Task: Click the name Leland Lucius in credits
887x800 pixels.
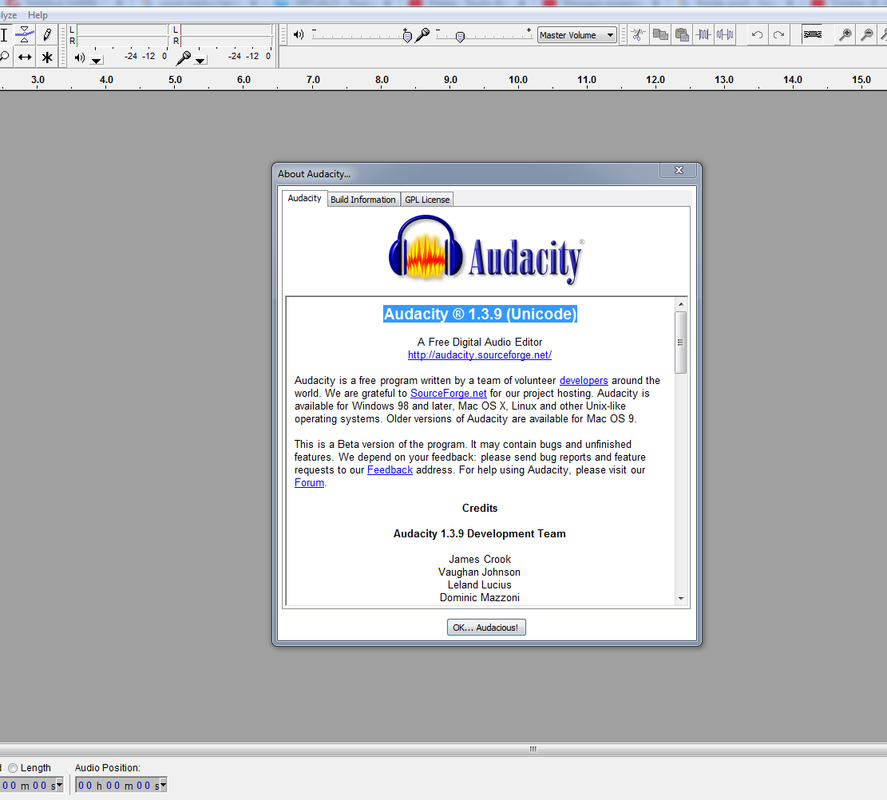Action: tap(479, 584)
